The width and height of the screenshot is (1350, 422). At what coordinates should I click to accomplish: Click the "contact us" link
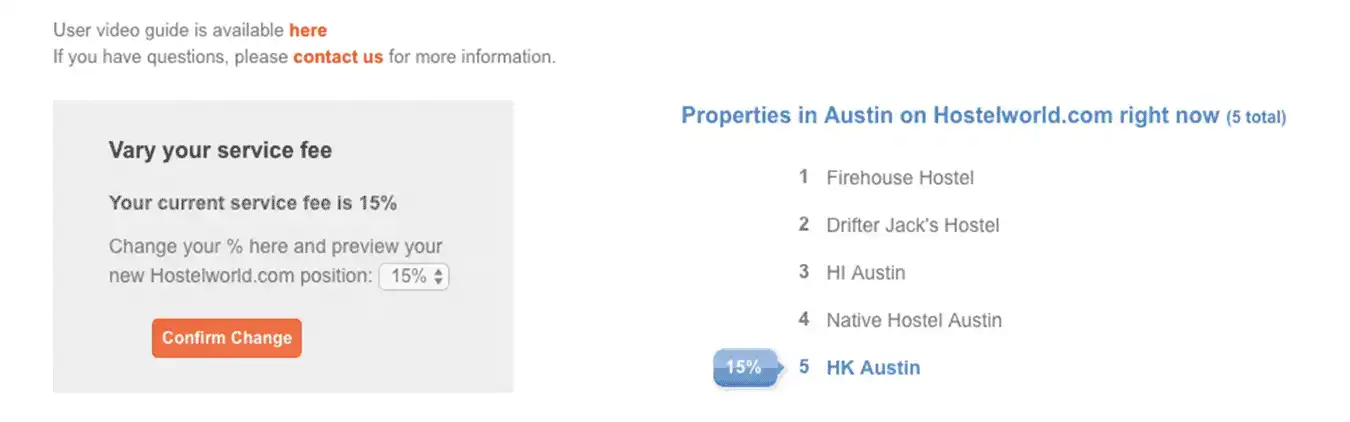[x=338, y=57]
